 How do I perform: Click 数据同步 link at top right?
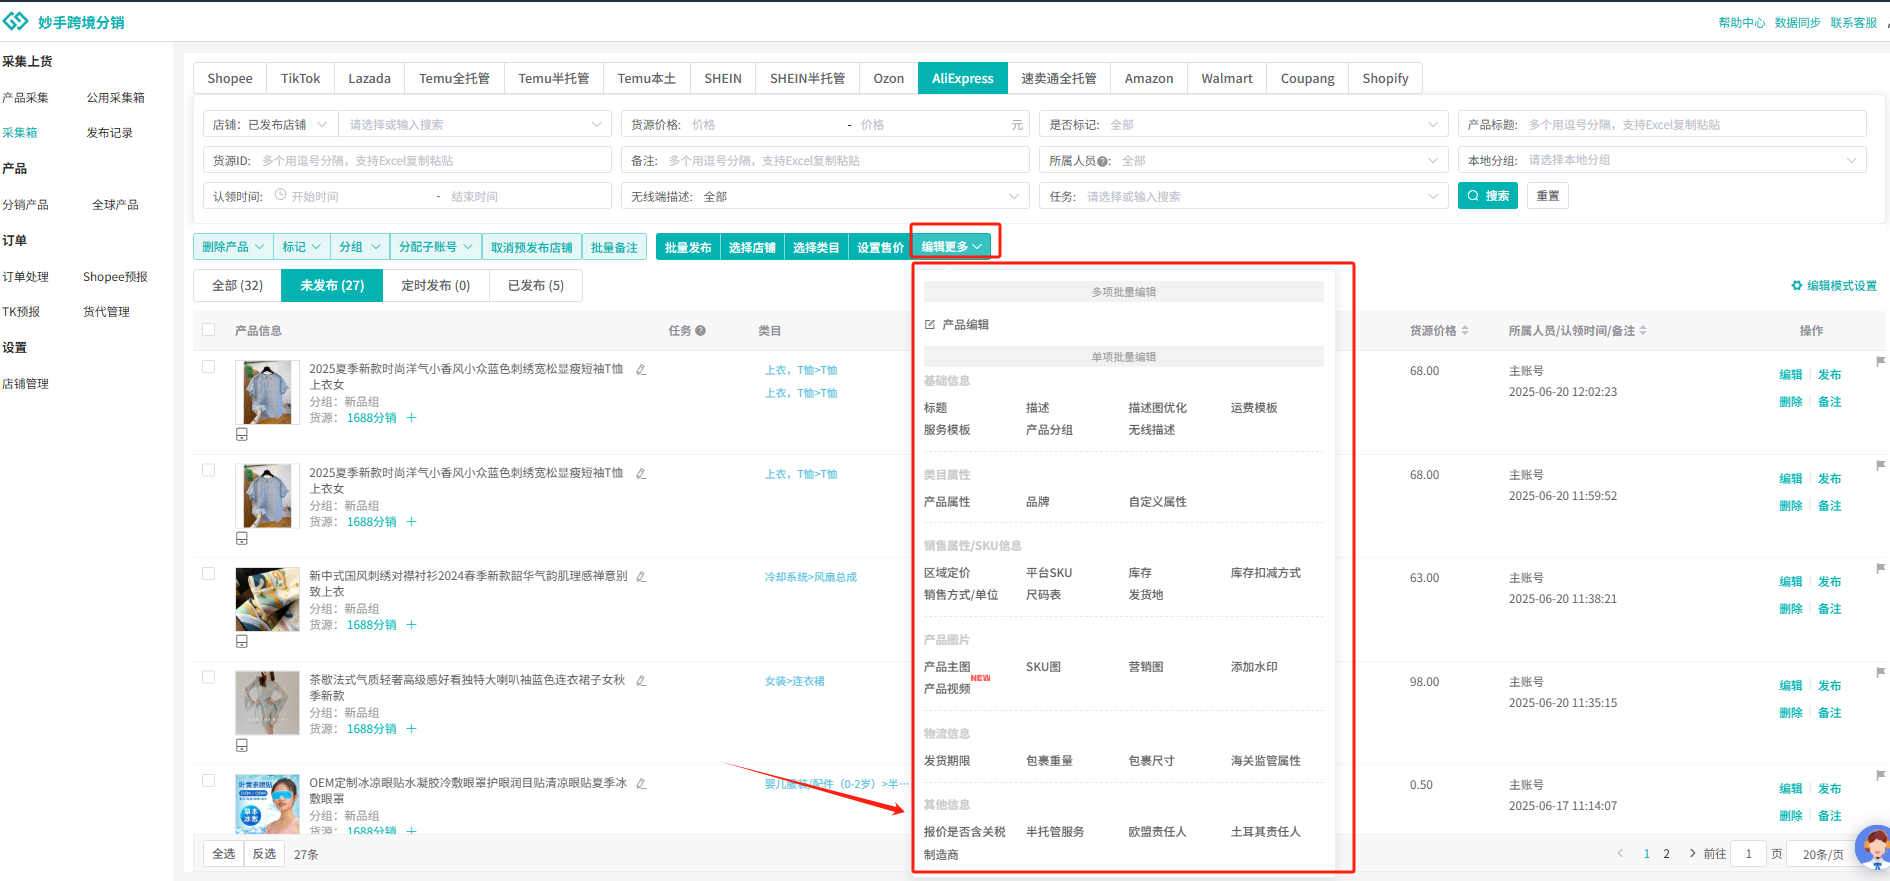(x=1797, y=23)
